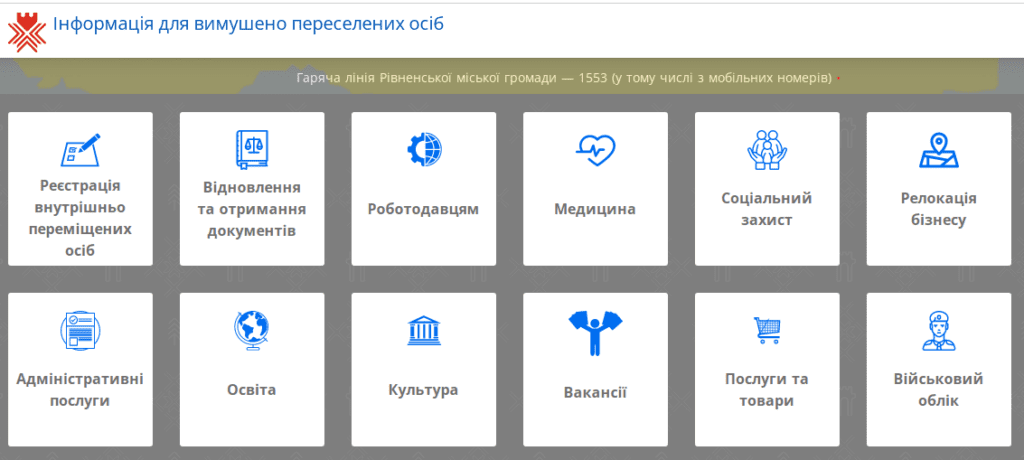
Task: Click the law book with scales icon
Action: pyautogui.click(x=252, y=149)
